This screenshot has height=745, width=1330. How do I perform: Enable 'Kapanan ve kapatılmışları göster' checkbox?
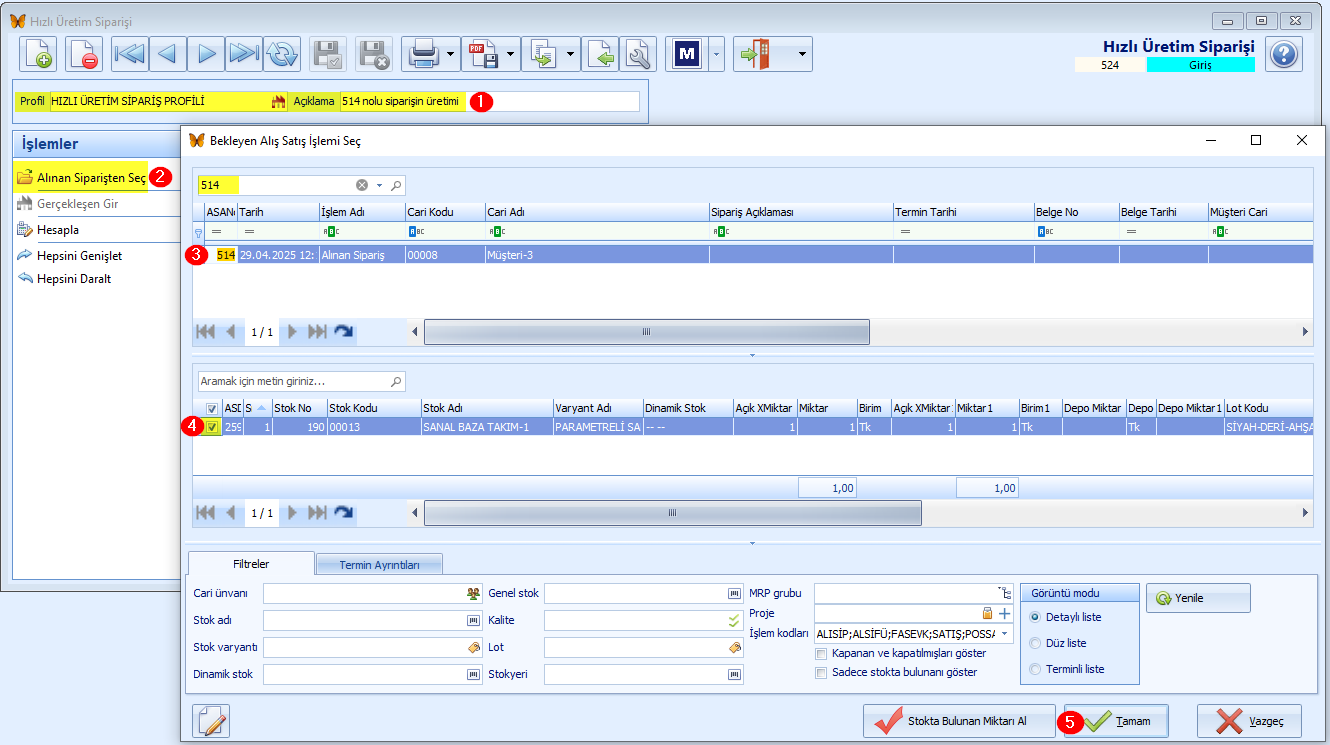[x=822, y=653]
